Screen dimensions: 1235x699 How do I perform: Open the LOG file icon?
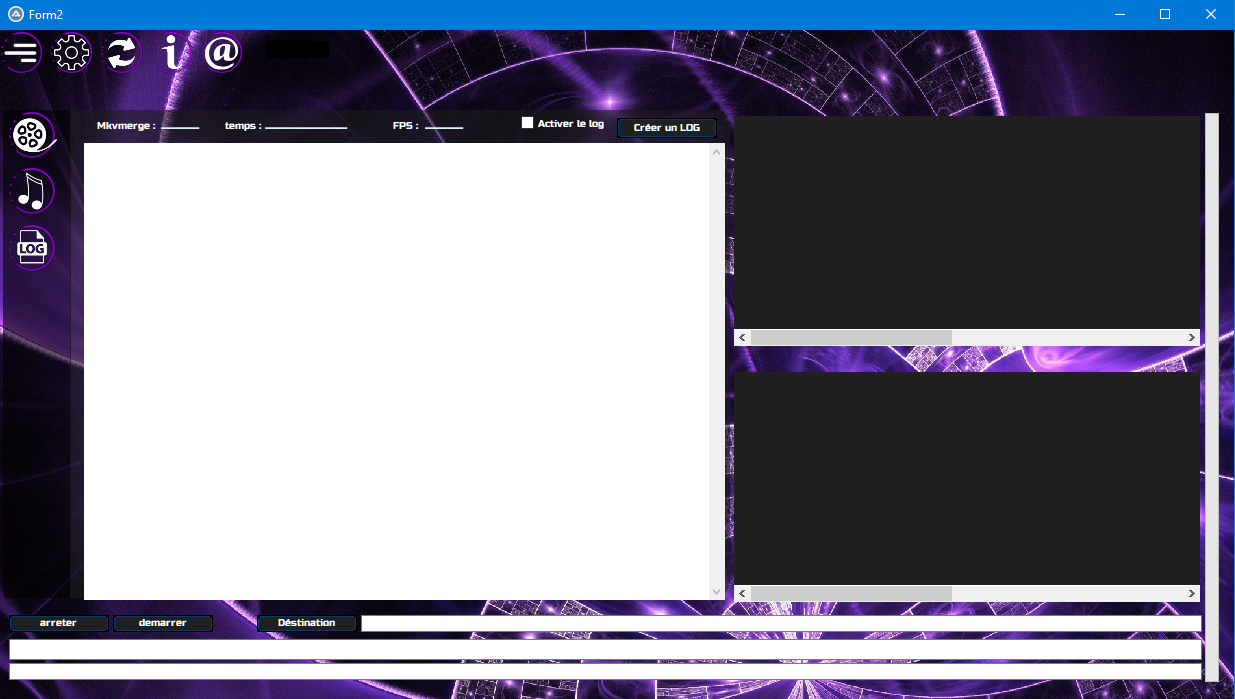tap(32, 248)
